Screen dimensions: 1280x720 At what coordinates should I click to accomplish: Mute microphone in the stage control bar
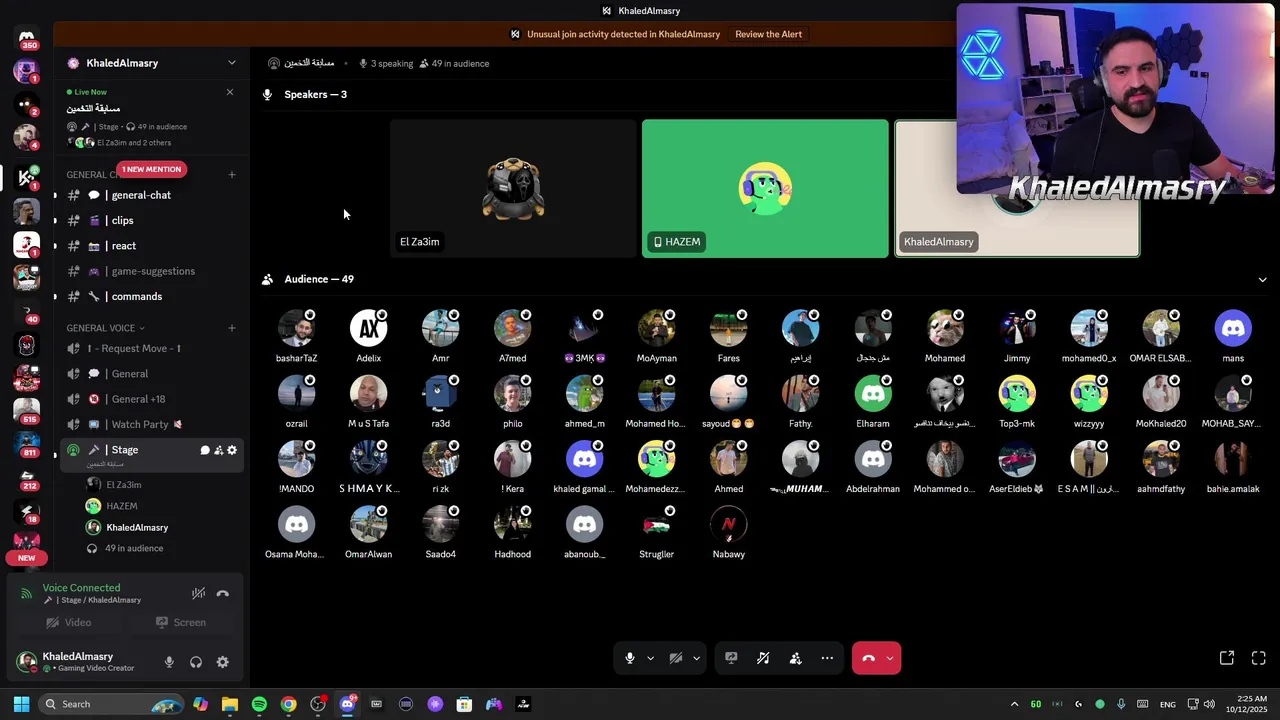click(x=630, y=658)
